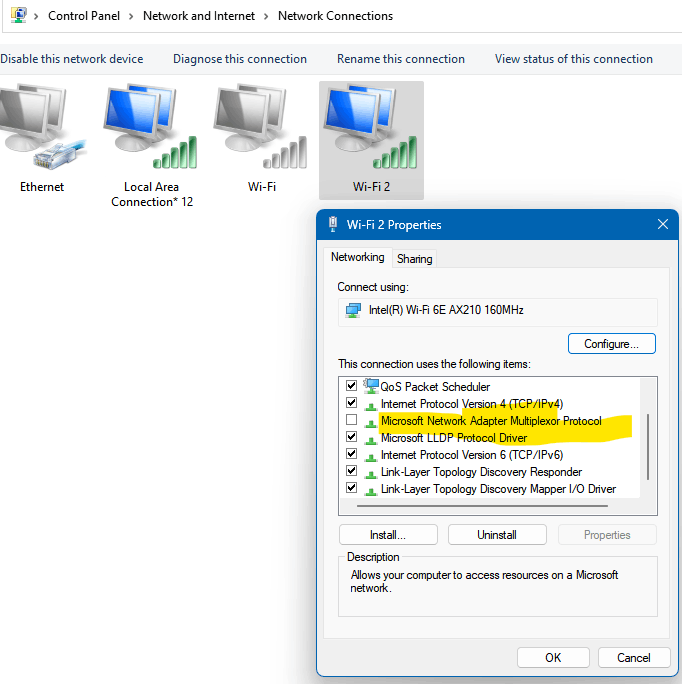The height and width of the screenshot is (684, 682).
Task: Select the Wi-Fi 2 adapter icon
Action: [x=370, y=126]
